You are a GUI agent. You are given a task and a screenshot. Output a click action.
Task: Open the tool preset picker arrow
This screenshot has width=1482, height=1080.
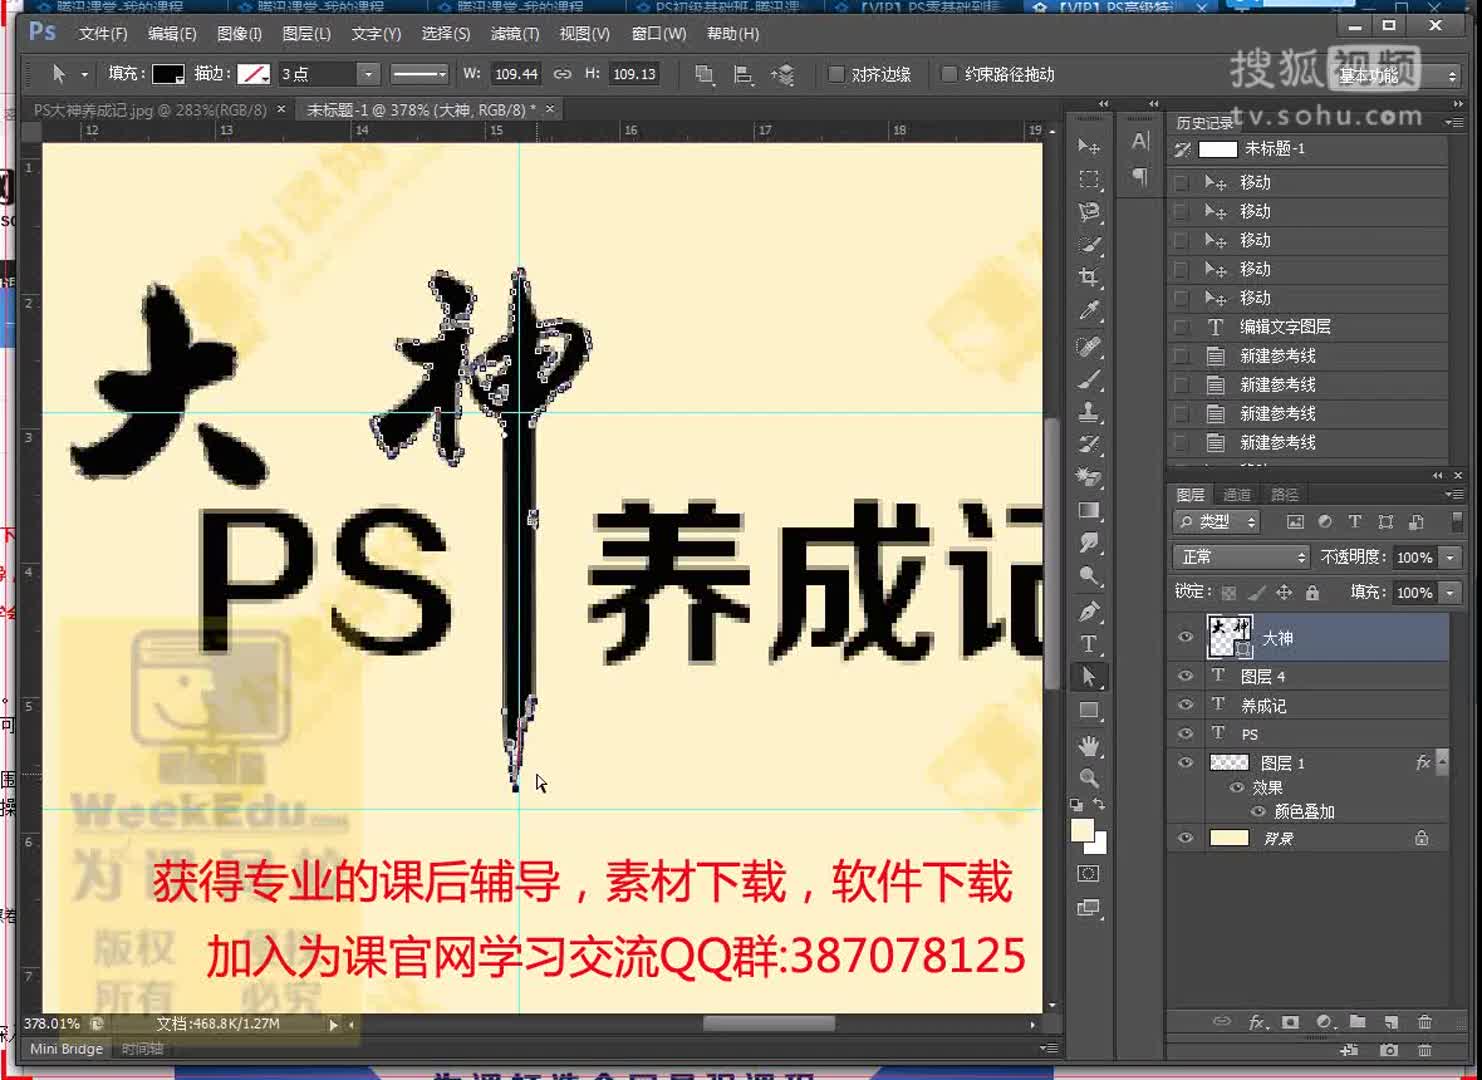tap(84, 74)
